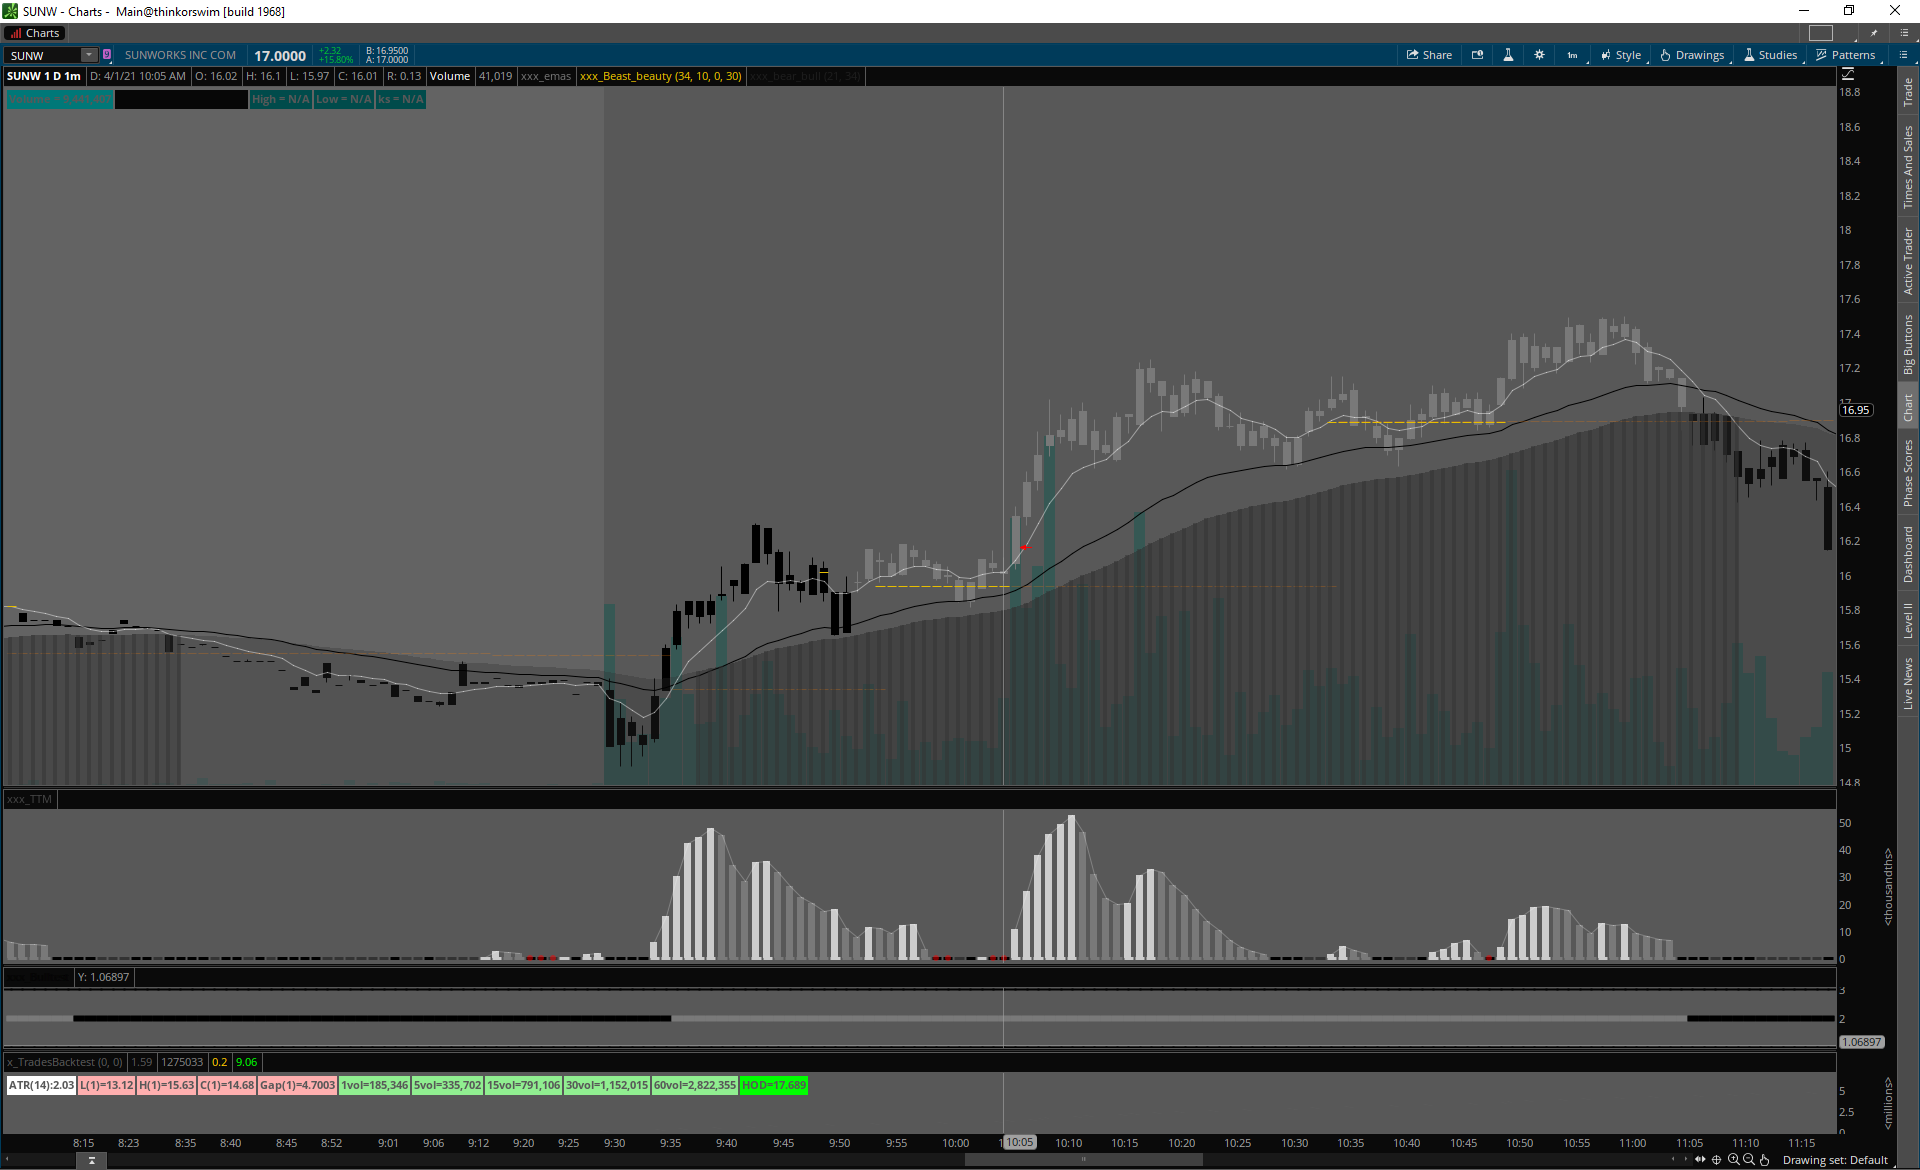The width and height of the screenshot is (1920, 1170).
Task: Open the SUNW symbol dropdown arrow
Action: [x=89, y=55]
